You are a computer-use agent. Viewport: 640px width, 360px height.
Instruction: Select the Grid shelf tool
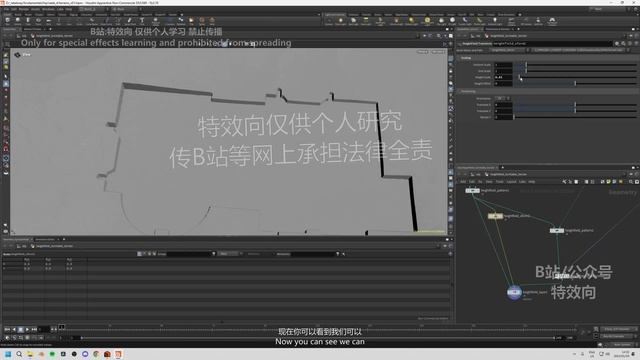(x=49, y=20)
